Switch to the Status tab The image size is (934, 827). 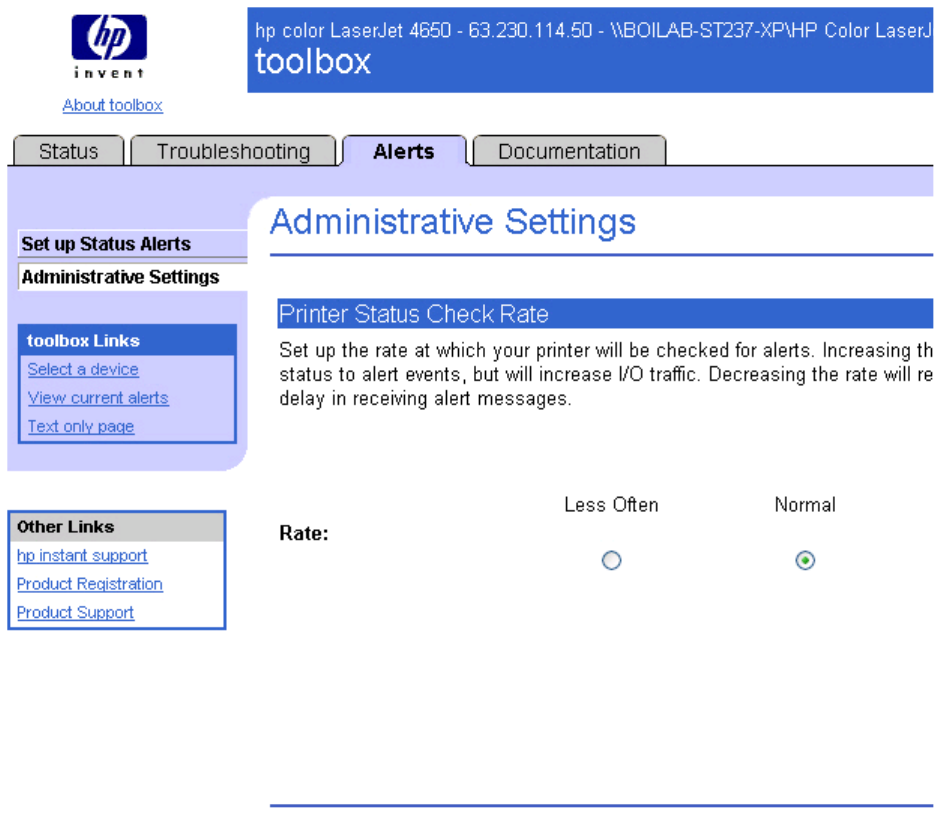coord(69,151)
